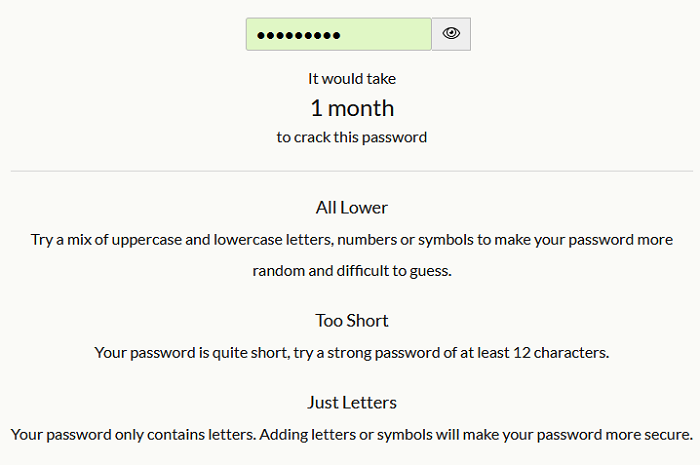Click the "12 characters" recommendation text
Screen dimensions: 700x465
[x=560, y=352]
